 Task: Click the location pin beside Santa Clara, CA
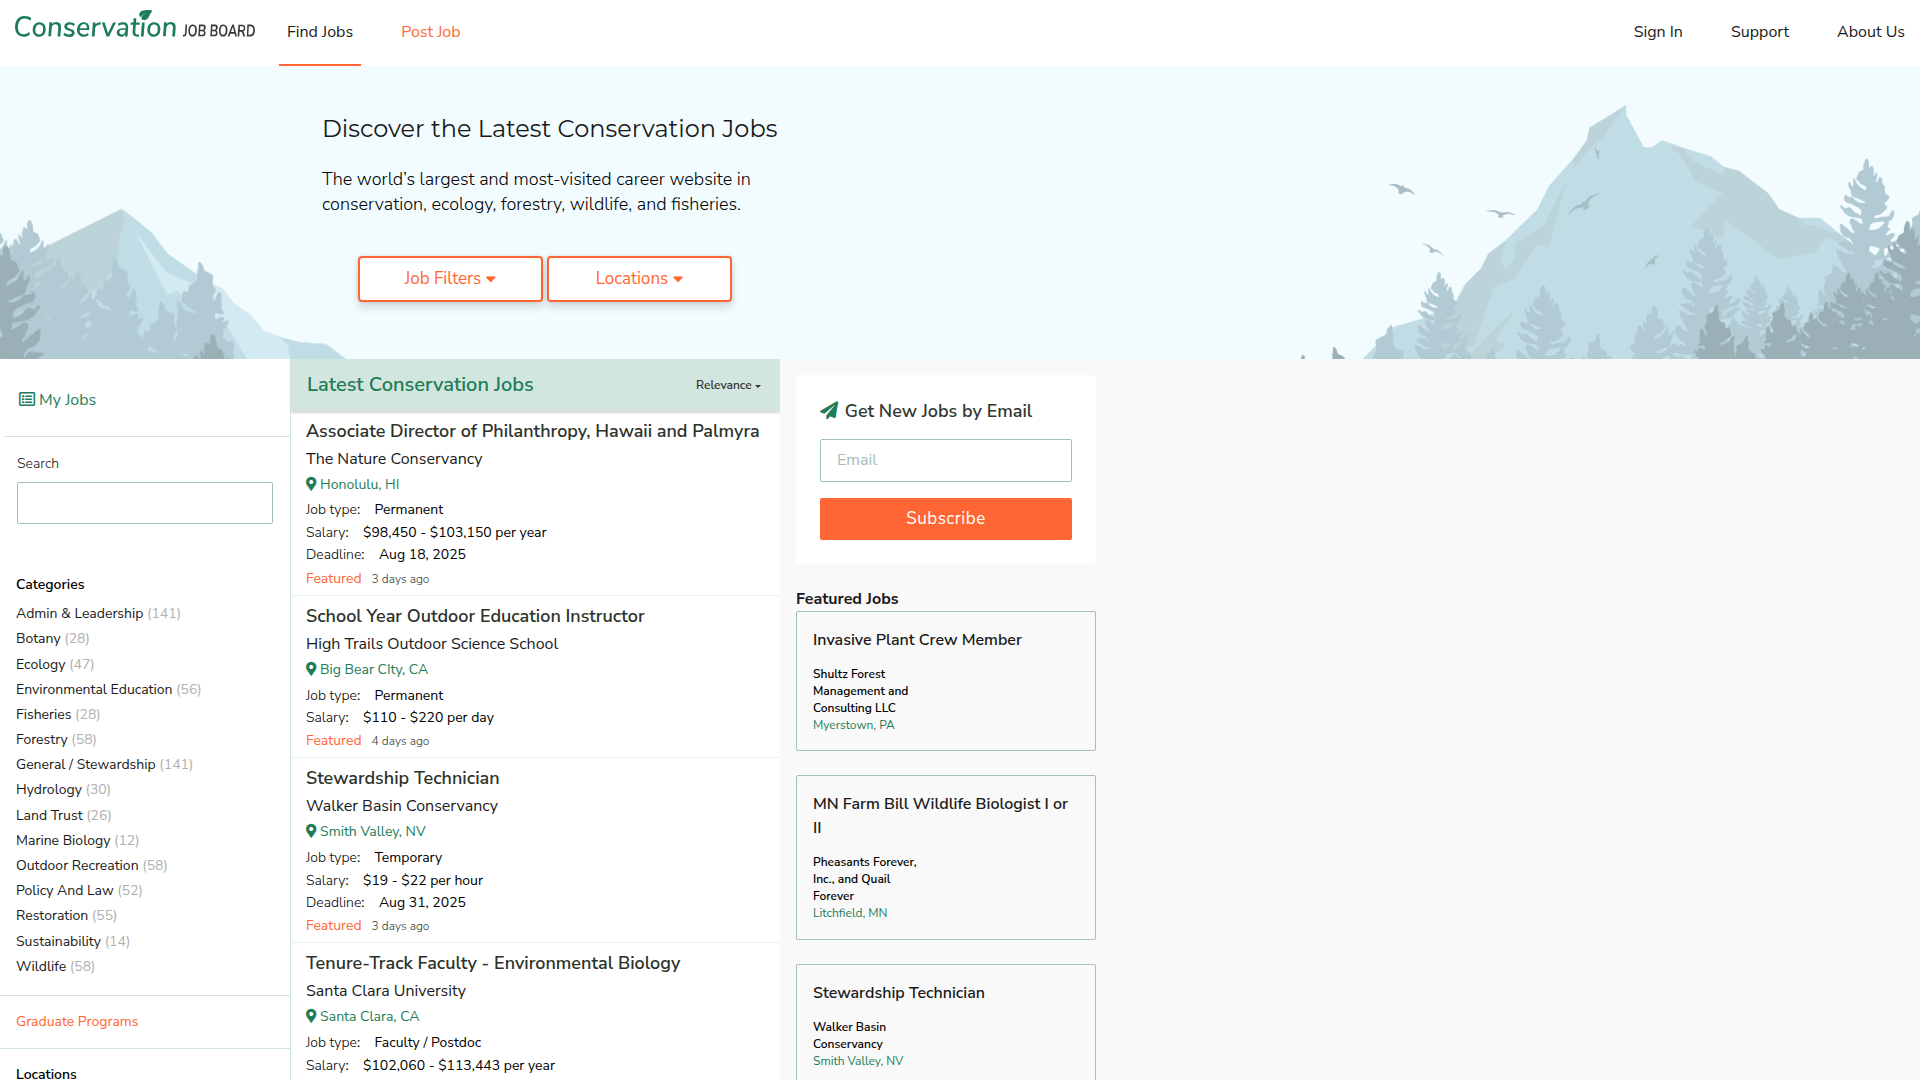(311, 1016)
